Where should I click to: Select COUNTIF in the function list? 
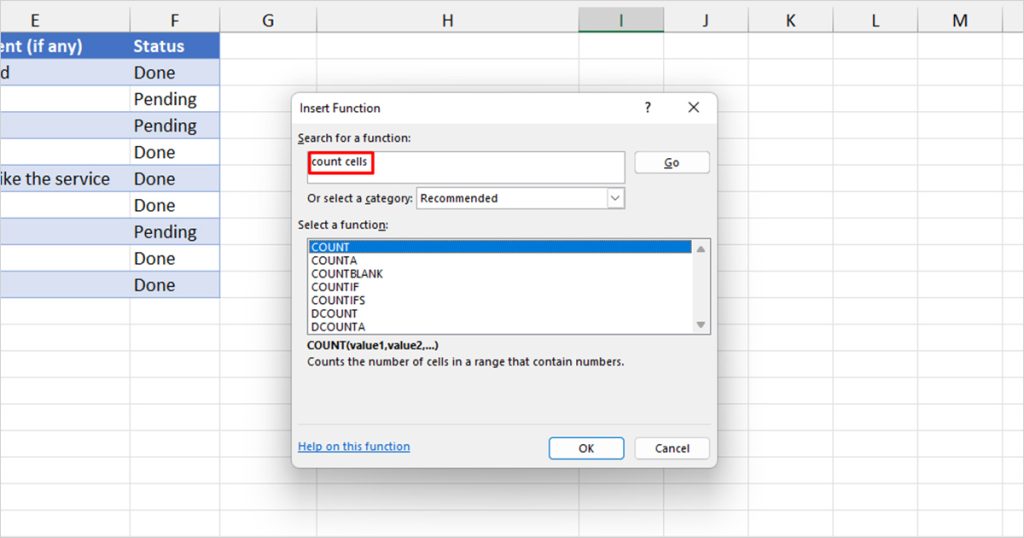coord(500,287)
